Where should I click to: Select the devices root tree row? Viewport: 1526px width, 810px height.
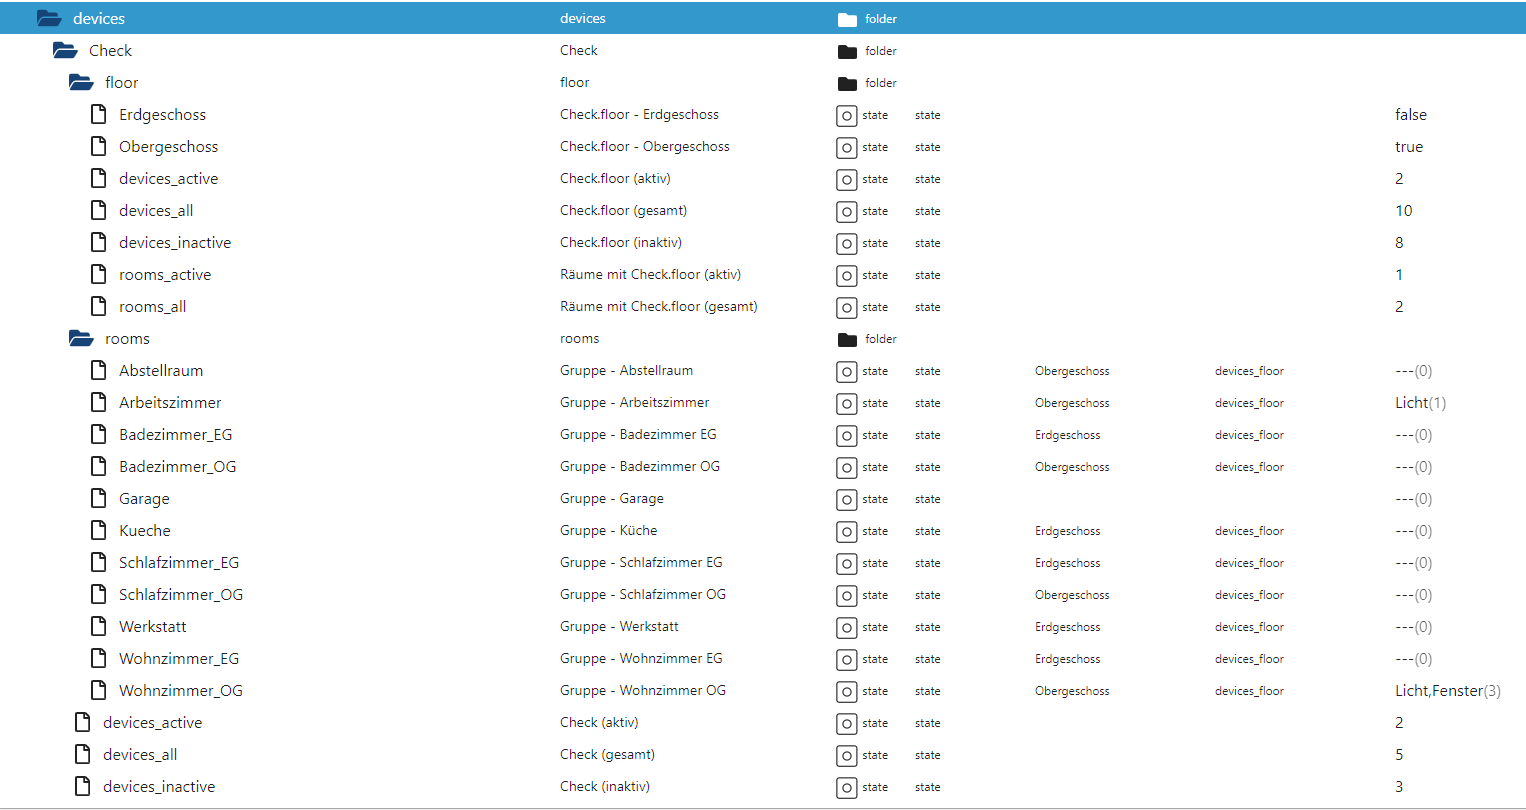coord(763,18)
